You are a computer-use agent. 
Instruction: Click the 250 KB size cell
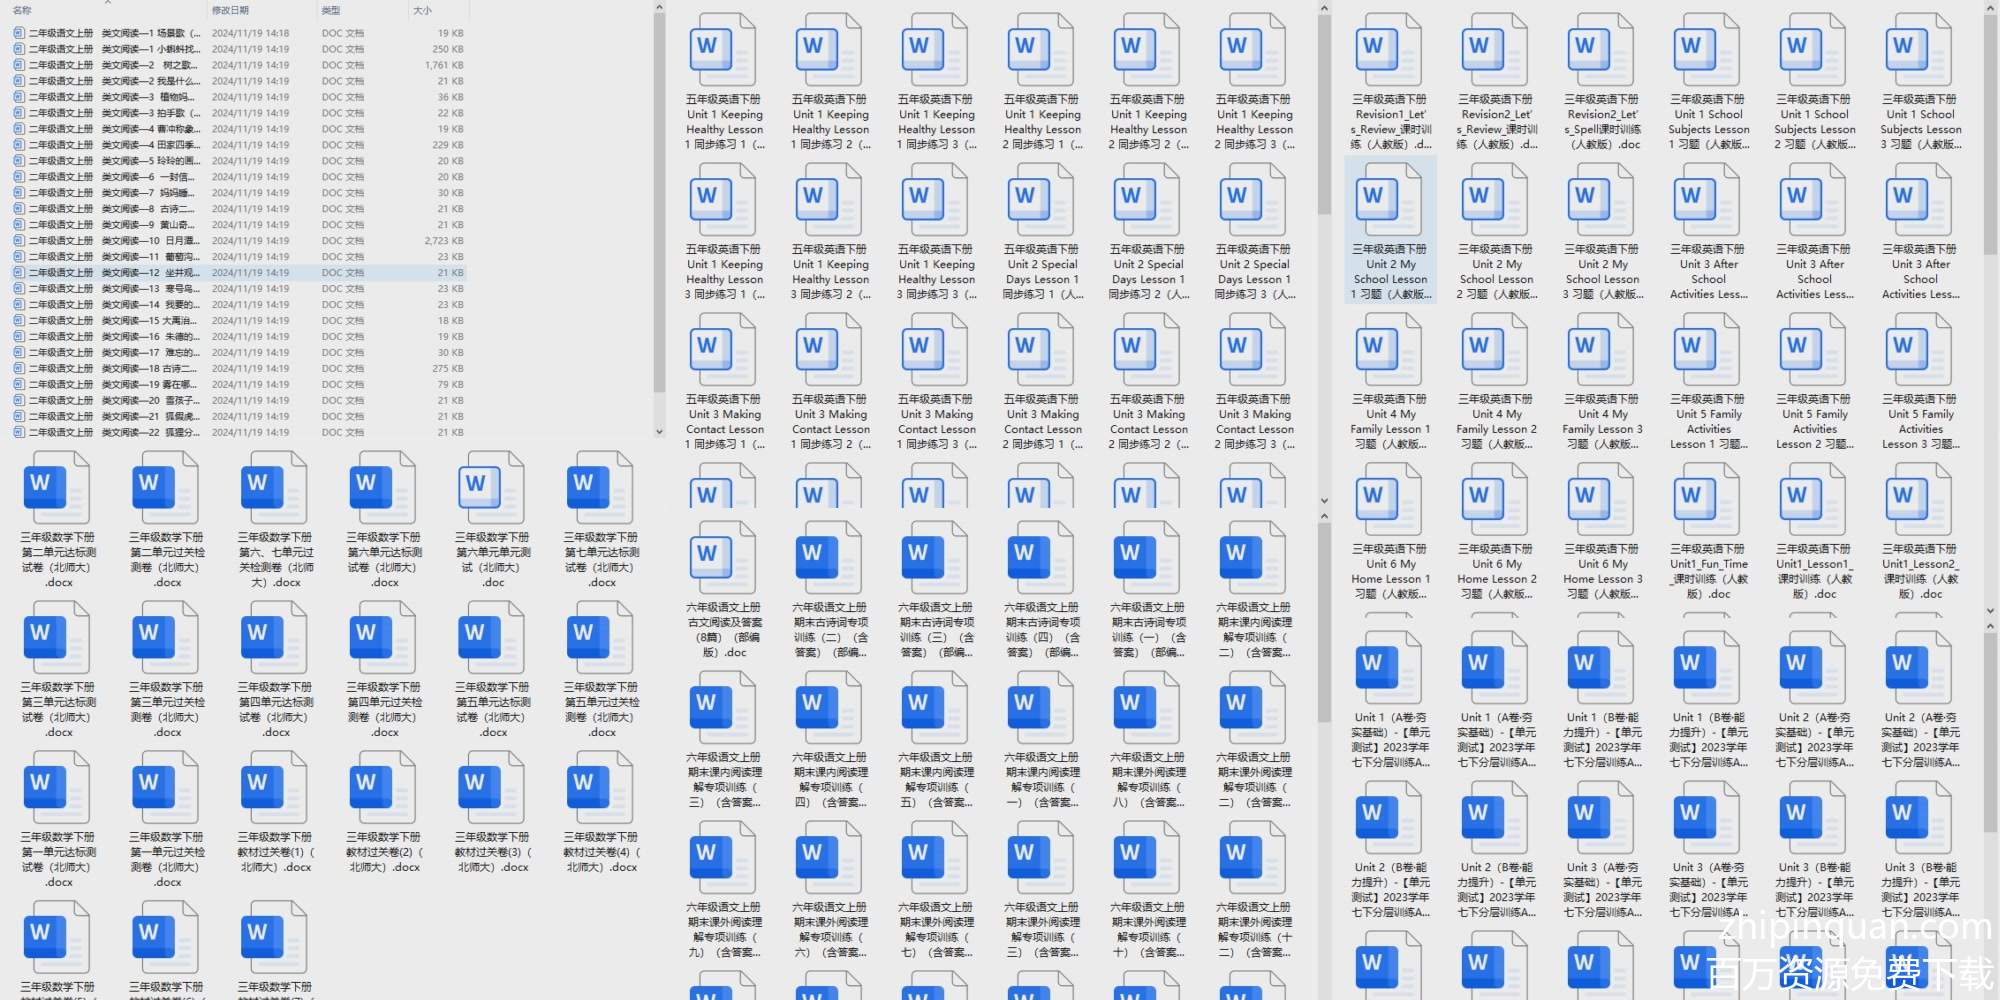pyautogui.click(x=448, y=49)
